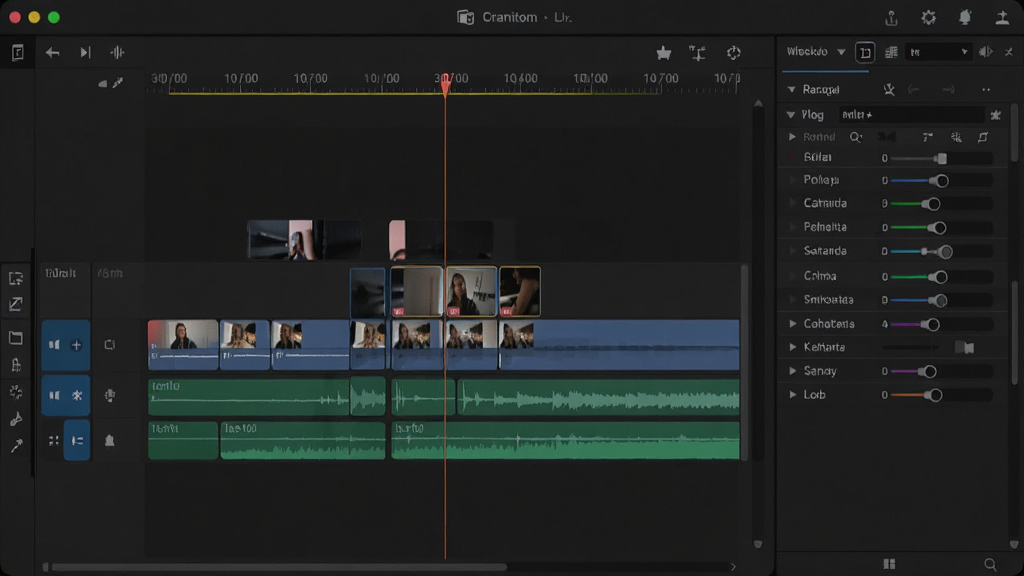Expand the Lorb row
The width and height of the screenshot is (1024, 576).
(x=793, y=394)
